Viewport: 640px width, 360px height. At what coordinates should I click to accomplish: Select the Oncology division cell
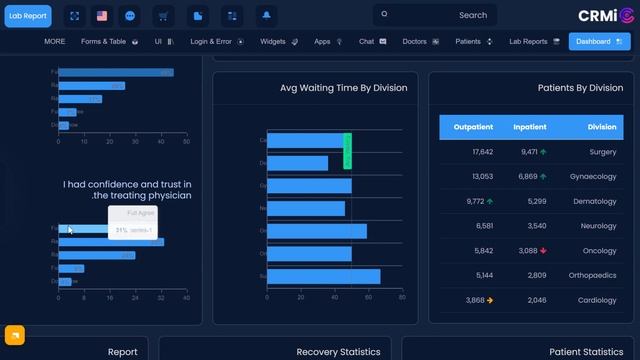tap(600, 251)
